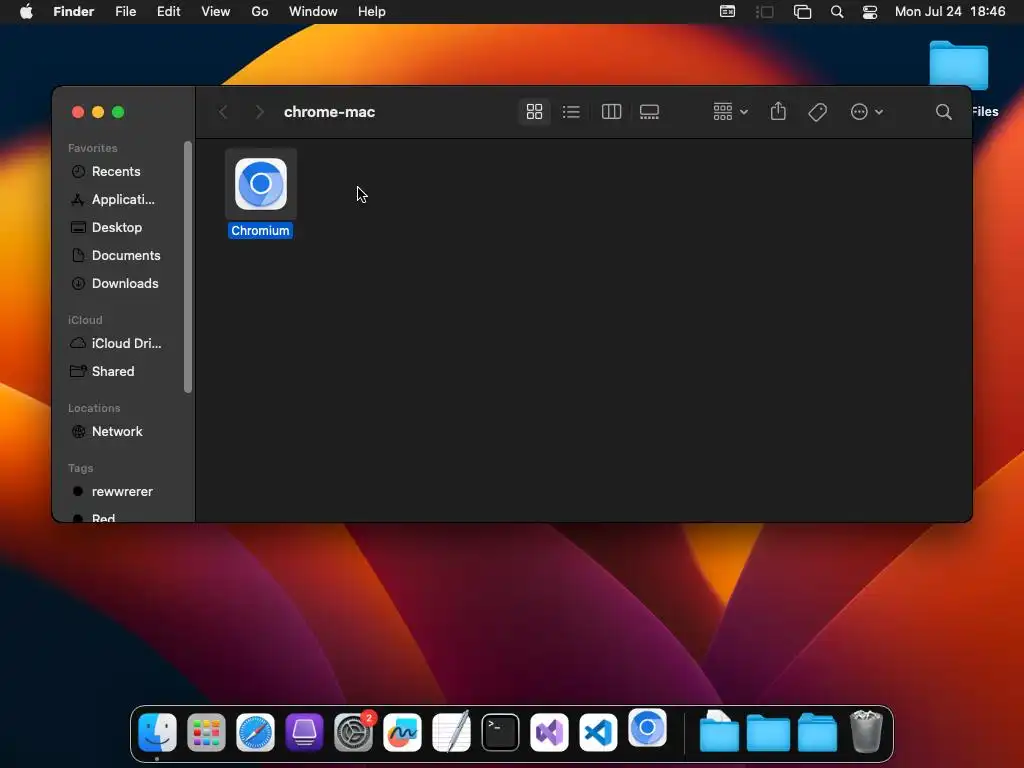Open the View menu
Screen dimensions: 1024x768
(x=216, y=11)
